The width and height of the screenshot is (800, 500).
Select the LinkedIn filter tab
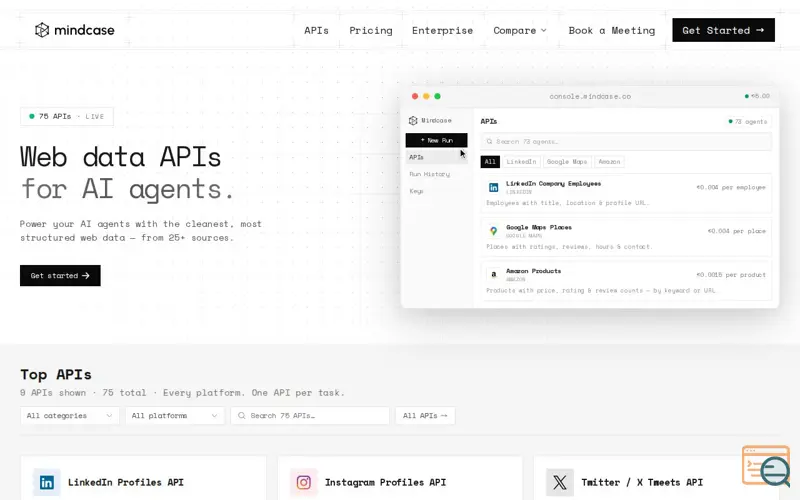coord(521,162)
